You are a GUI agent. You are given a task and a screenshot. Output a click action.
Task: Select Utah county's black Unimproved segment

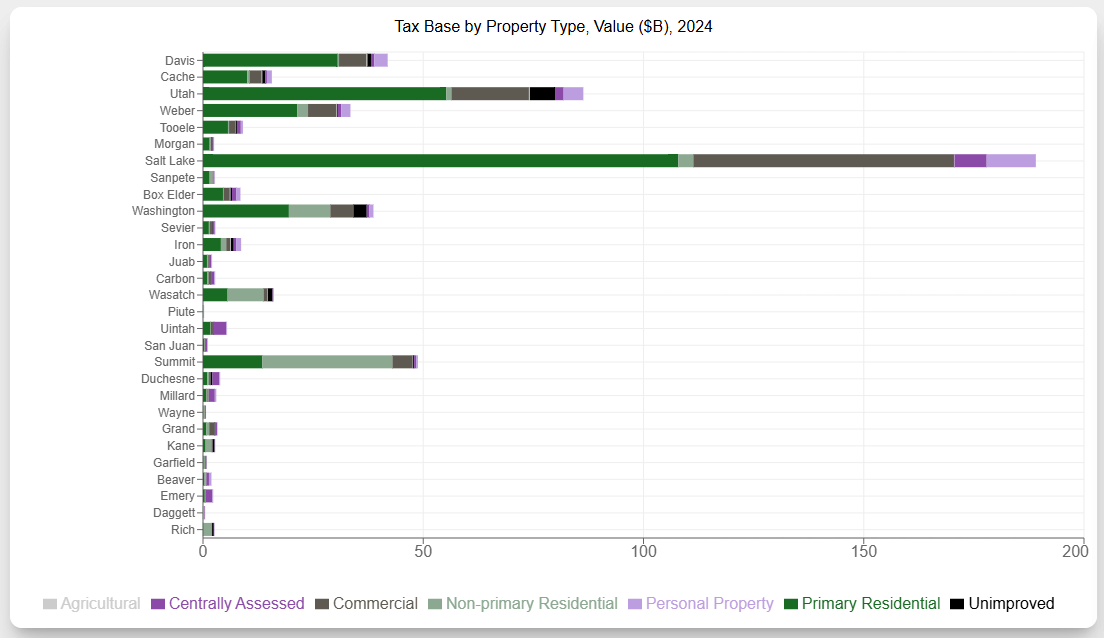[541, 94]
